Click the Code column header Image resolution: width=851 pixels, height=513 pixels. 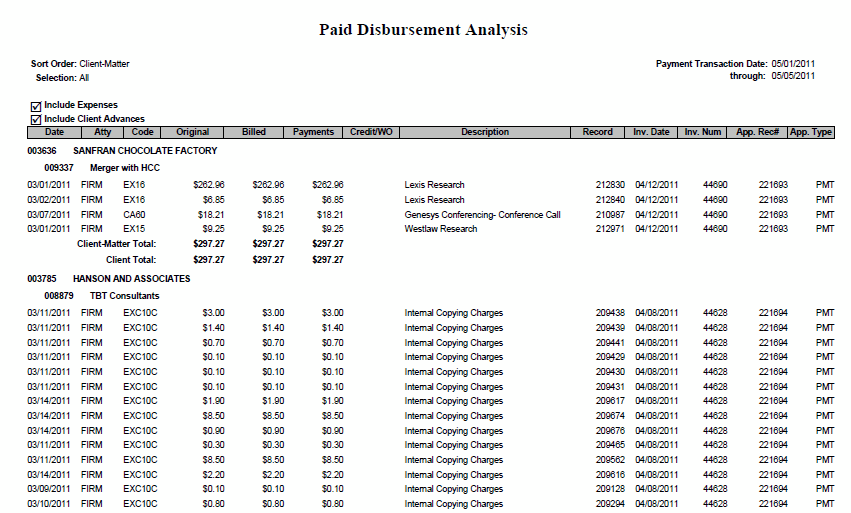tap(142, 132)
